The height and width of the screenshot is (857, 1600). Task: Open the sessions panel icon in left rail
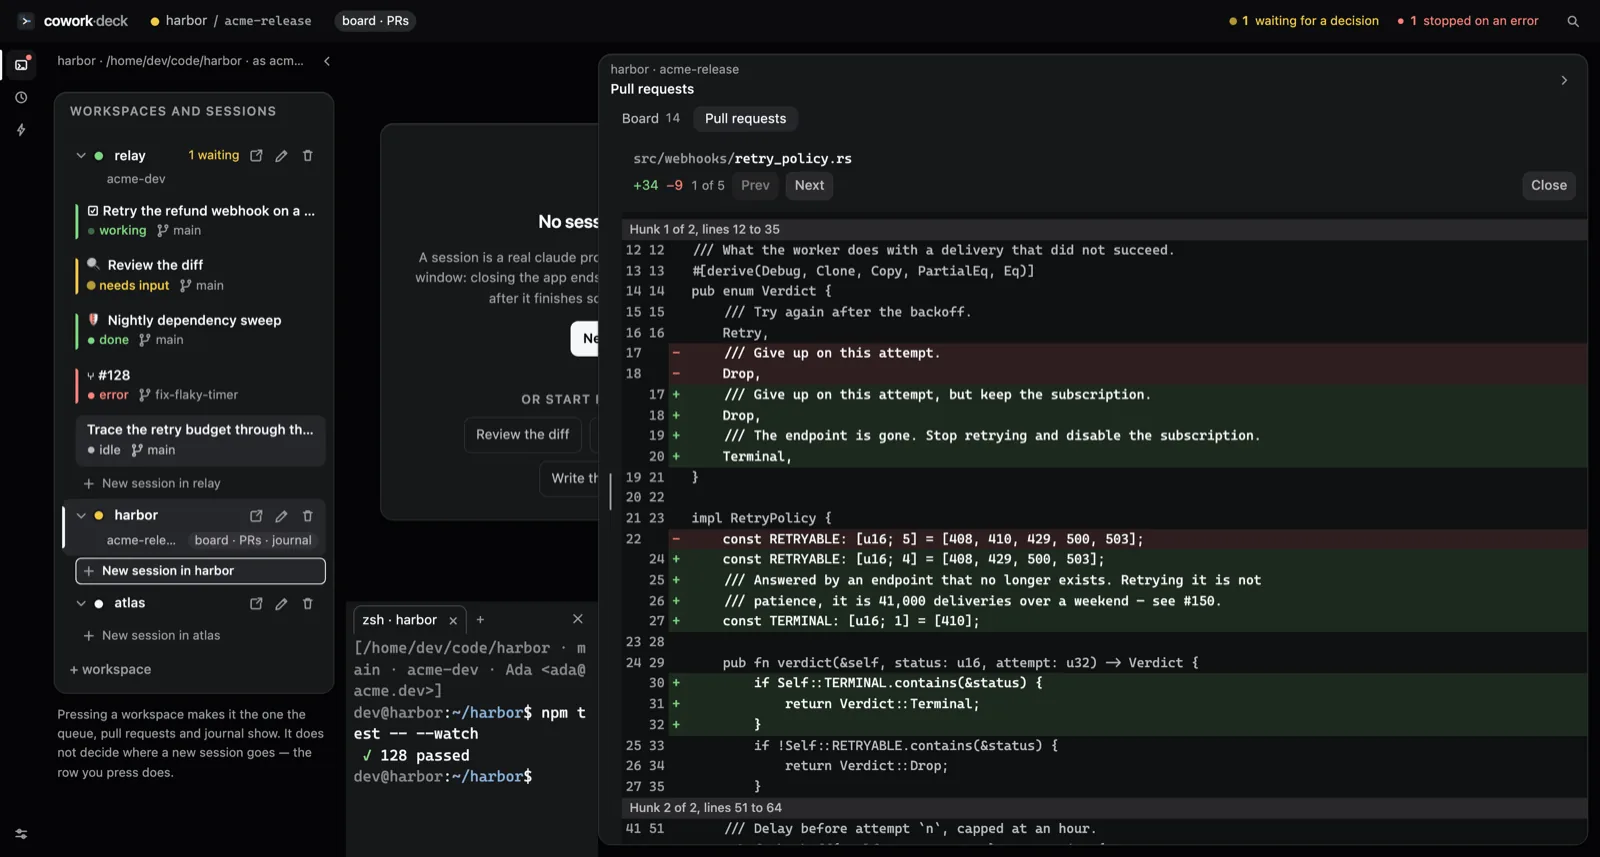point(21,64)
